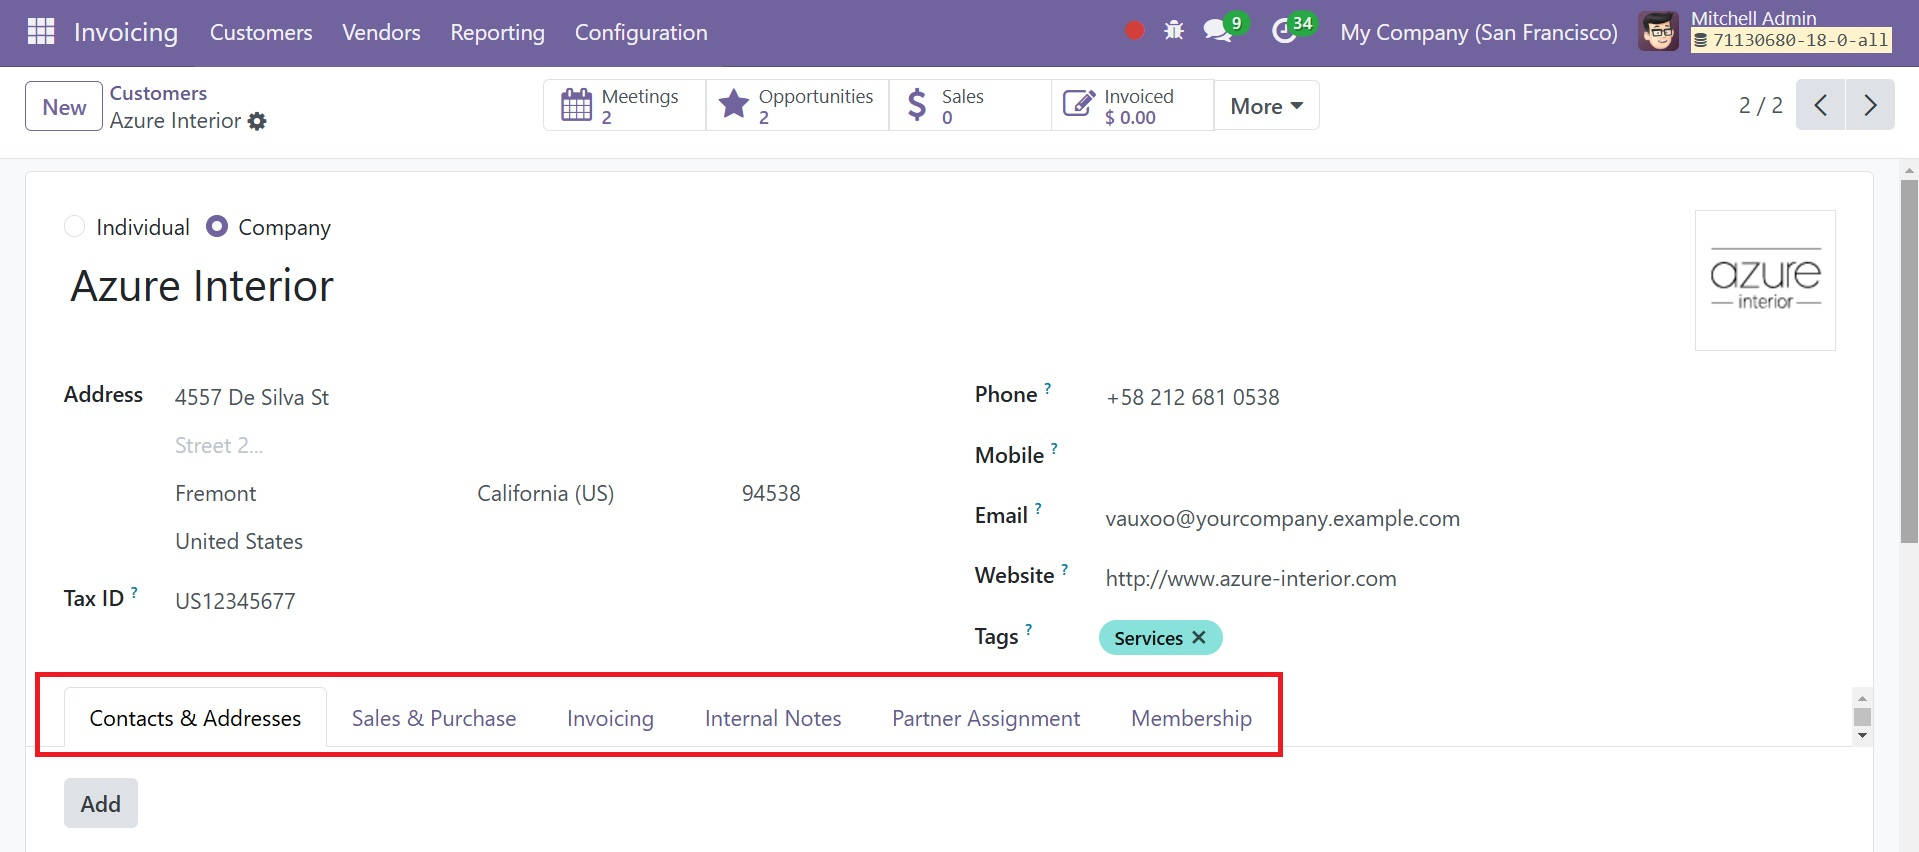Viewport: 1919px width, 852px height.
Task: Switch to Contacts & Addresses tab
Action: 195,718
